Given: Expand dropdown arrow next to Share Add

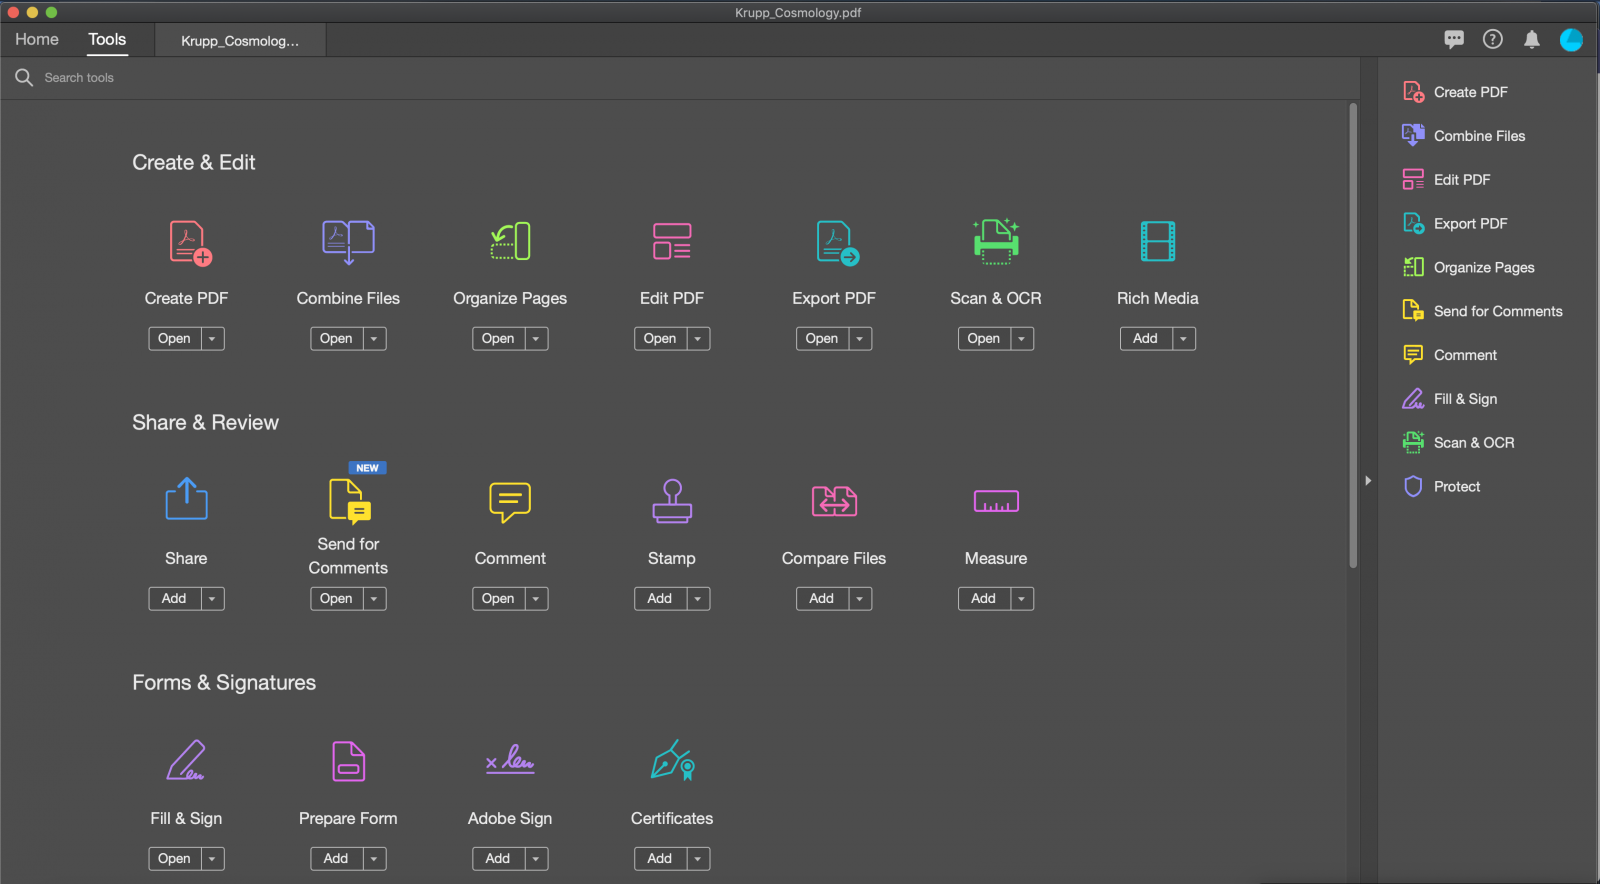Looking at the screenshot, I should click(x=212, y=599).
